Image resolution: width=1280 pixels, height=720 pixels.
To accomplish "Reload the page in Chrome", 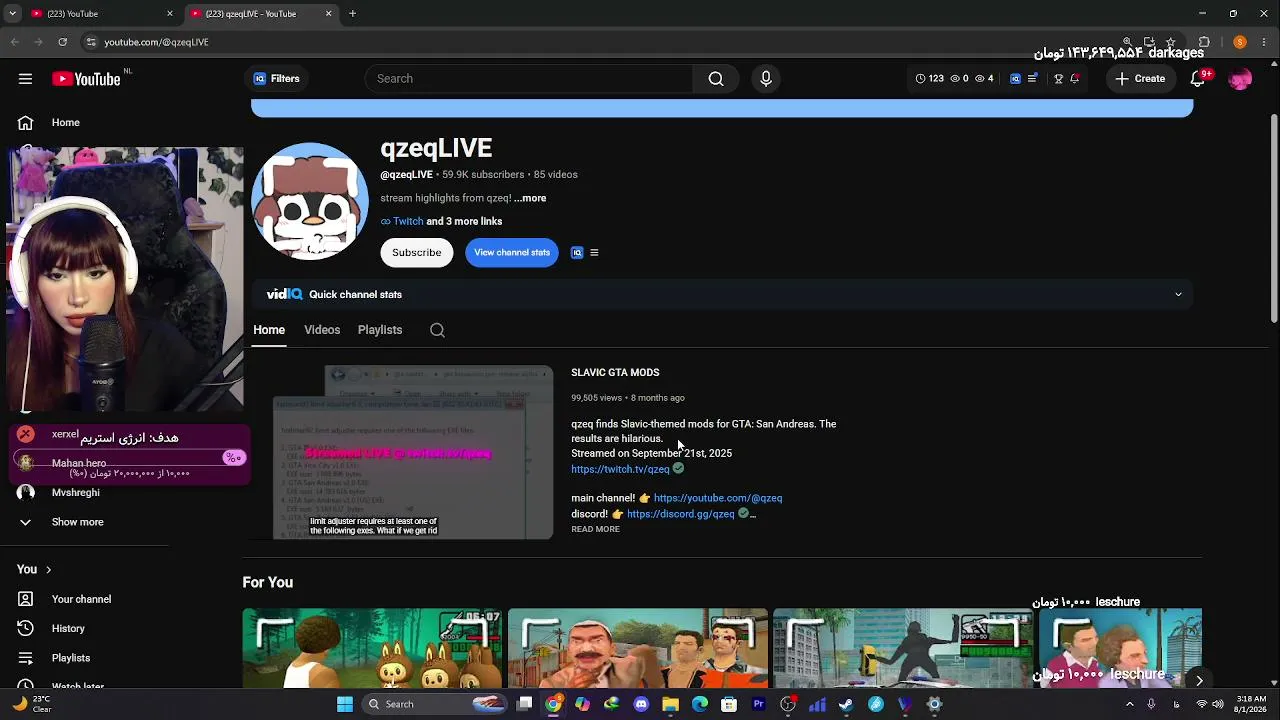I will [x=62, y=42].
